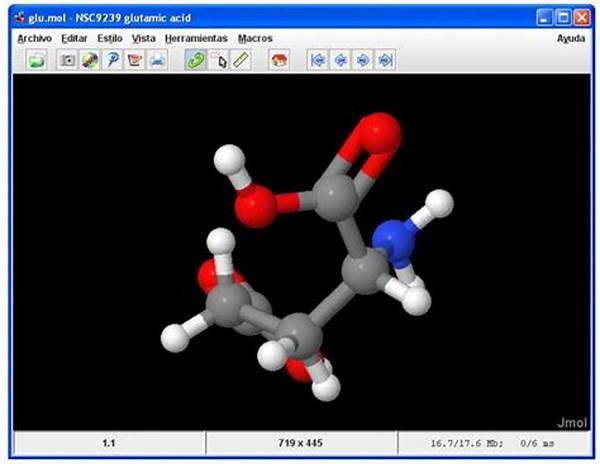Screen dimensions: 600x464
Task: Expand the Macros menu
Action: tap(255, 38)
